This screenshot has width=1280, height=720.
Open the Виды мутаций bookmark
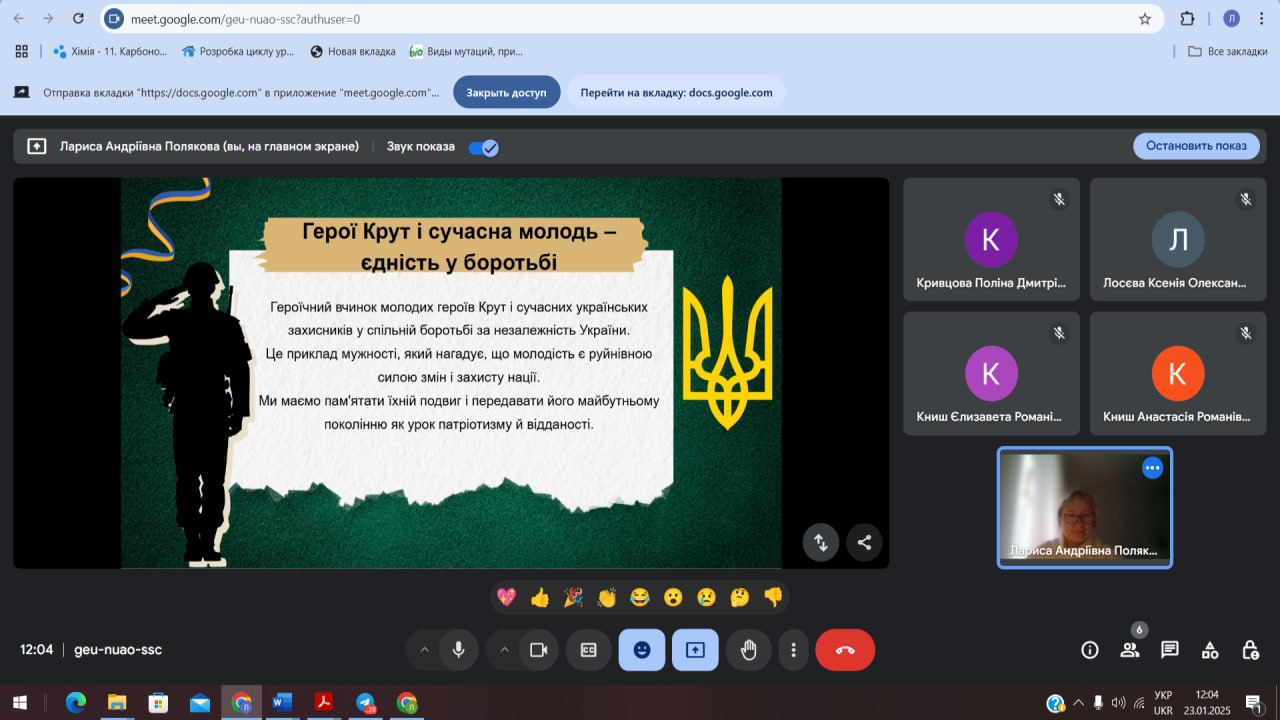click(x=465, y=51)
